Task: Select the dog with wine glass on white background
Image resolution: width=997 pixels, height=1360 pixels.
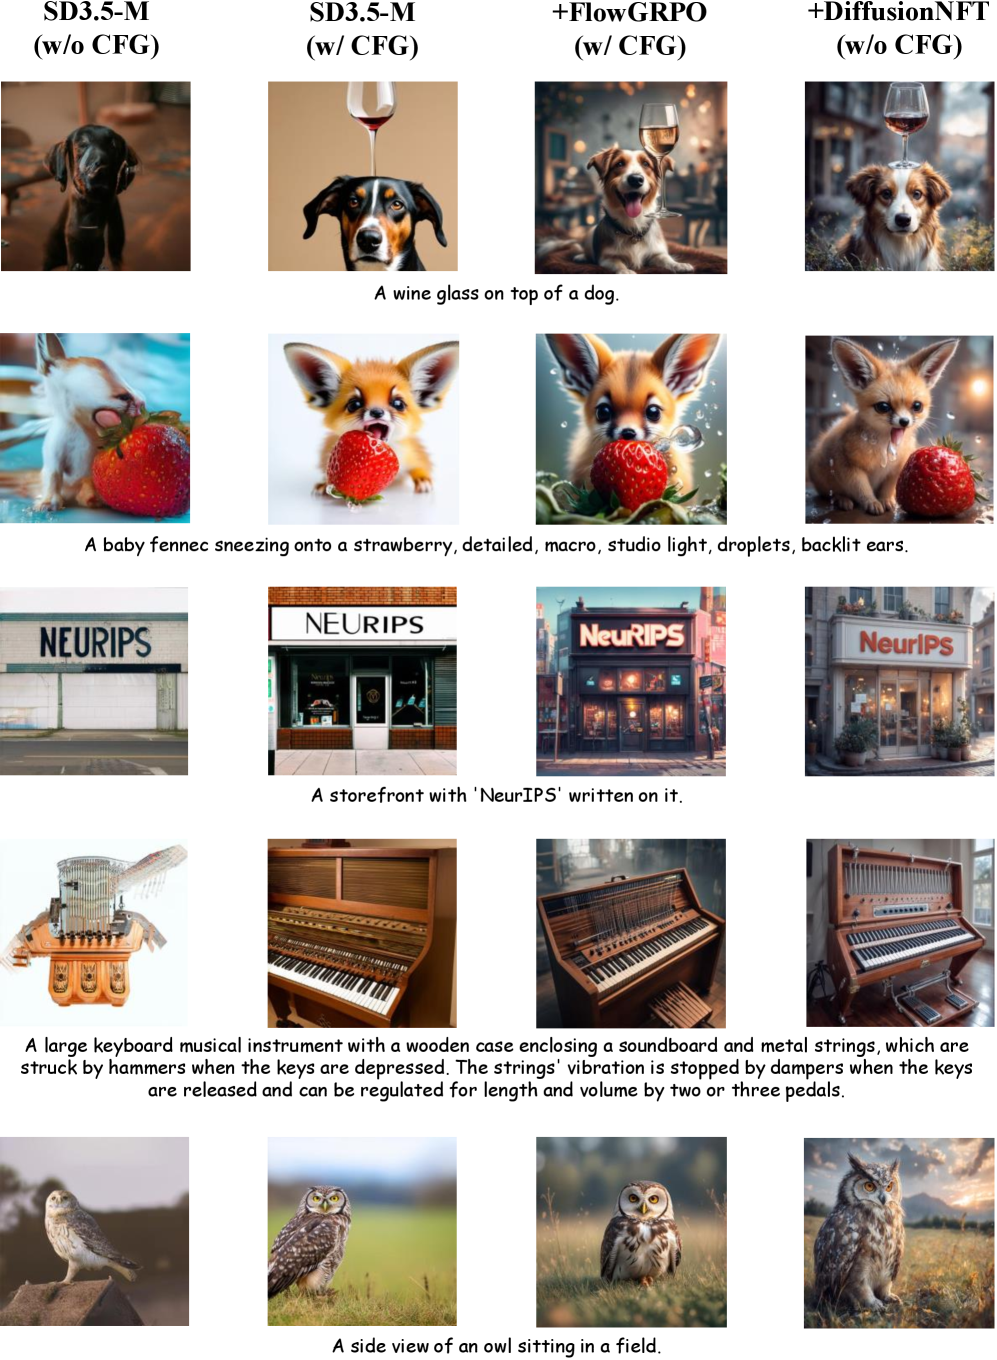Action: point(362,176)
